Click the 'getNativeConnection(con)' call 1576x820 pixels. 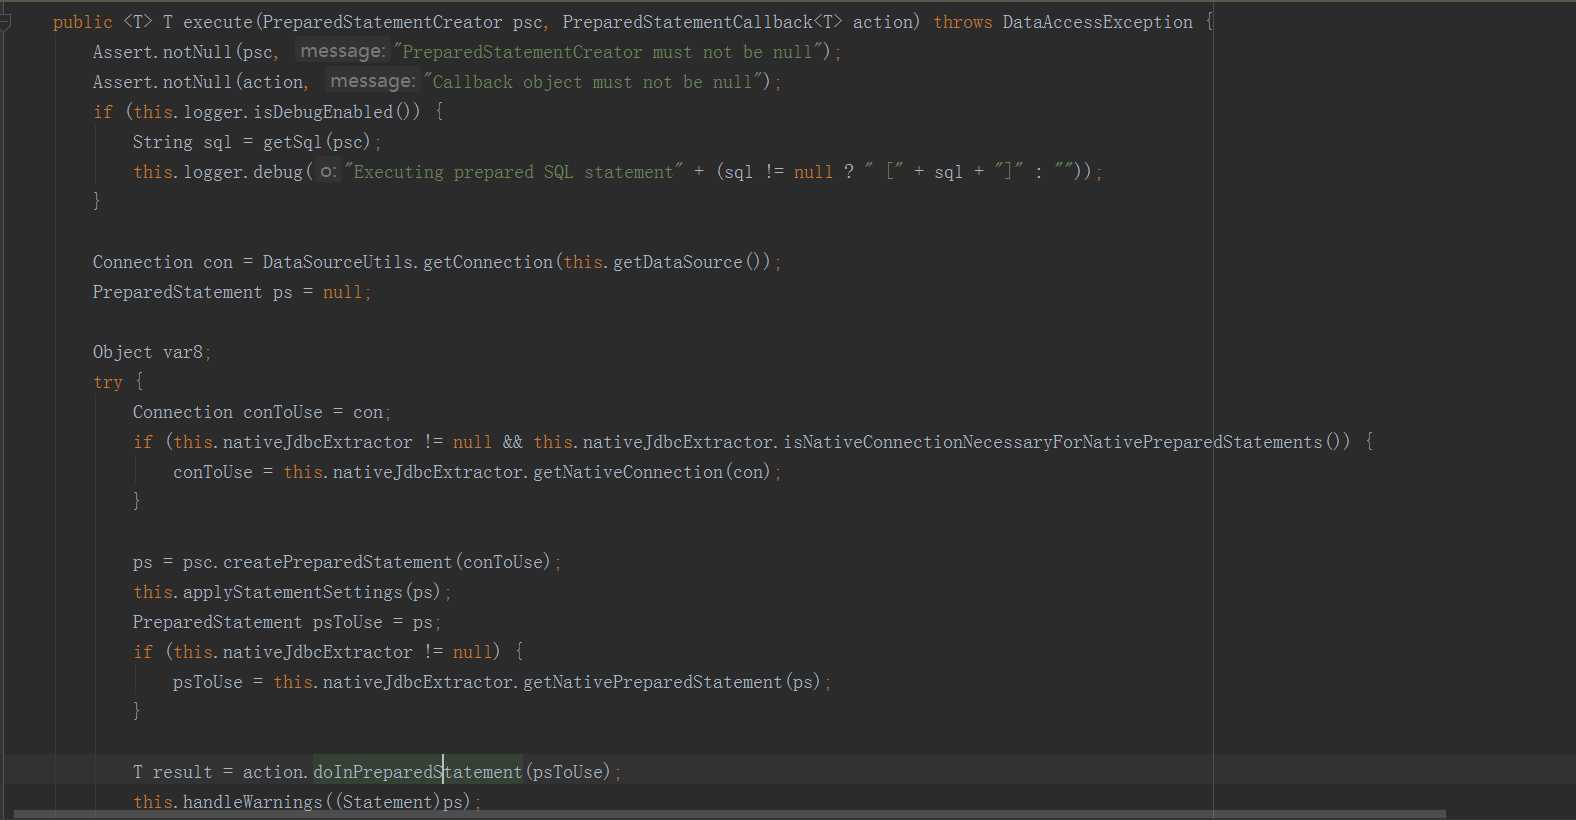[x=652, y=472]
